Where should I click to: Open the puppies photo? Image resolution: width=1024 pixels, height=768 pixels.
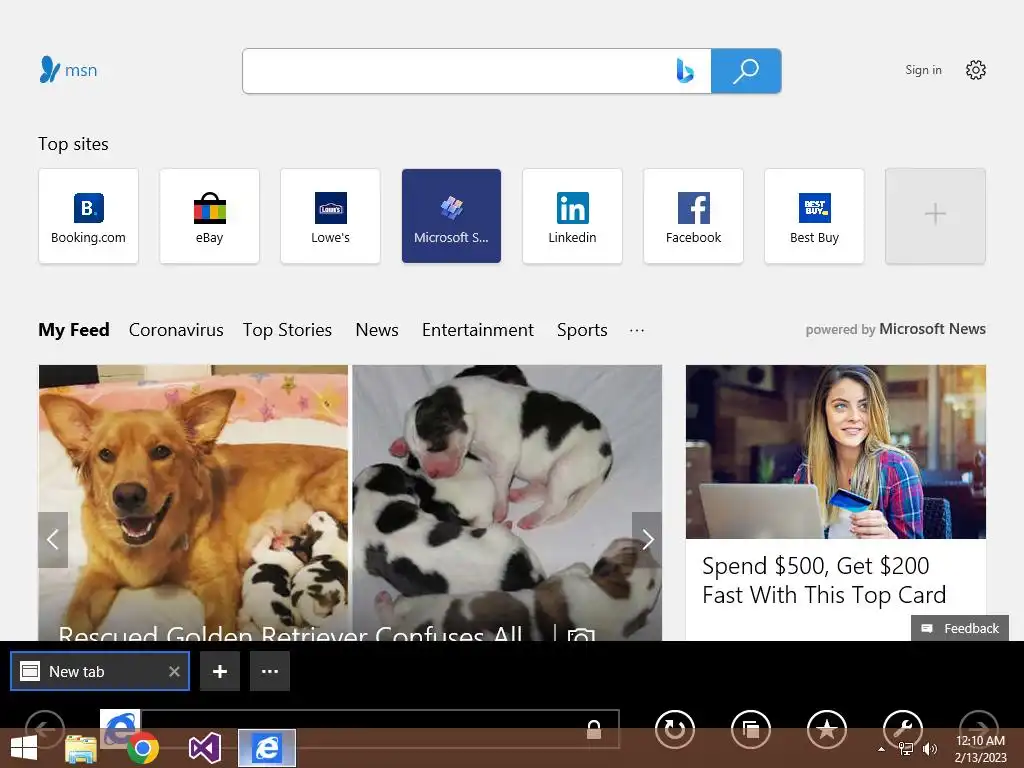click(x=507, y=502)
